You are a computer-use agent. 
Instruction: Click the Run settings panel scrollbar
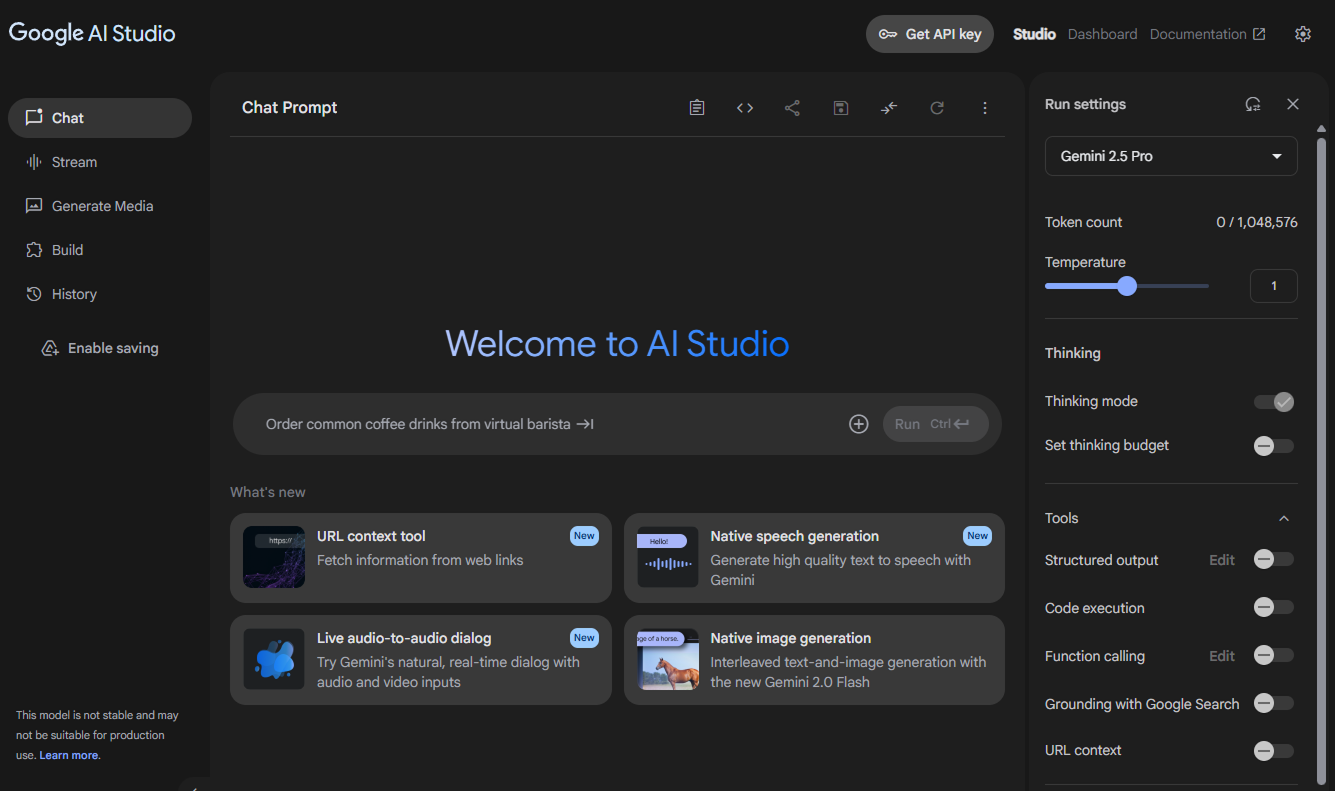[1321, 460]
